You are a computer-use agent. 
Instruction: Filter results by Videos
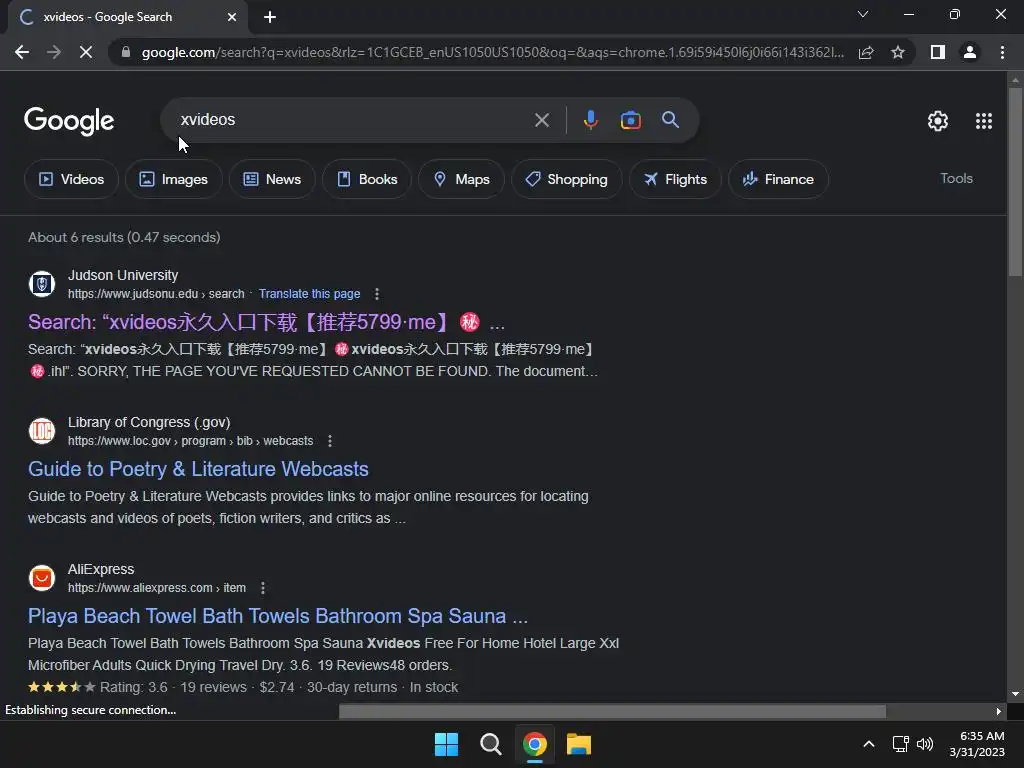point(71,179)
